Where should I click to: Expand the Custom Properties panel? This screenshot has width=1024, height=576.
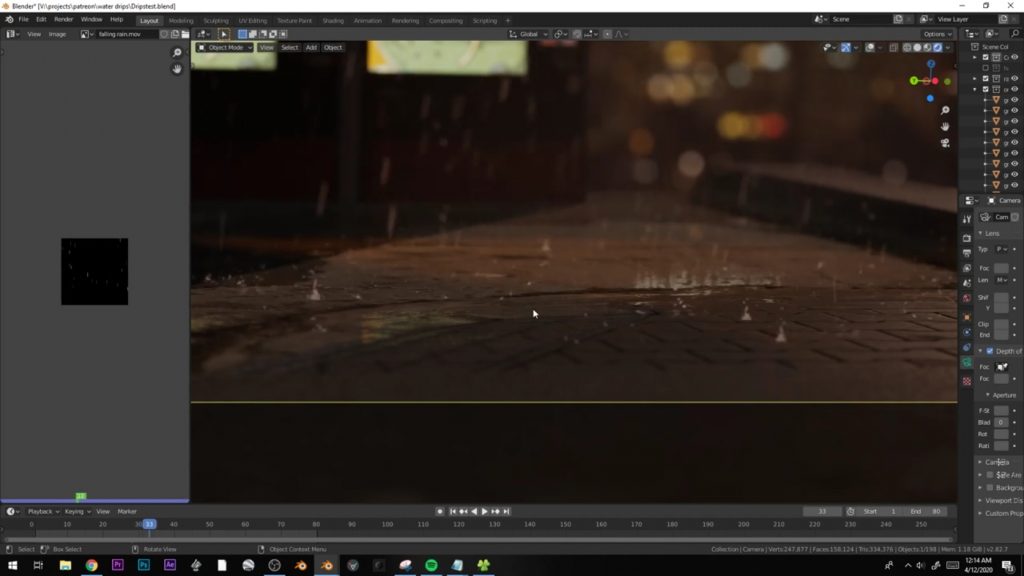(1001, 513)
